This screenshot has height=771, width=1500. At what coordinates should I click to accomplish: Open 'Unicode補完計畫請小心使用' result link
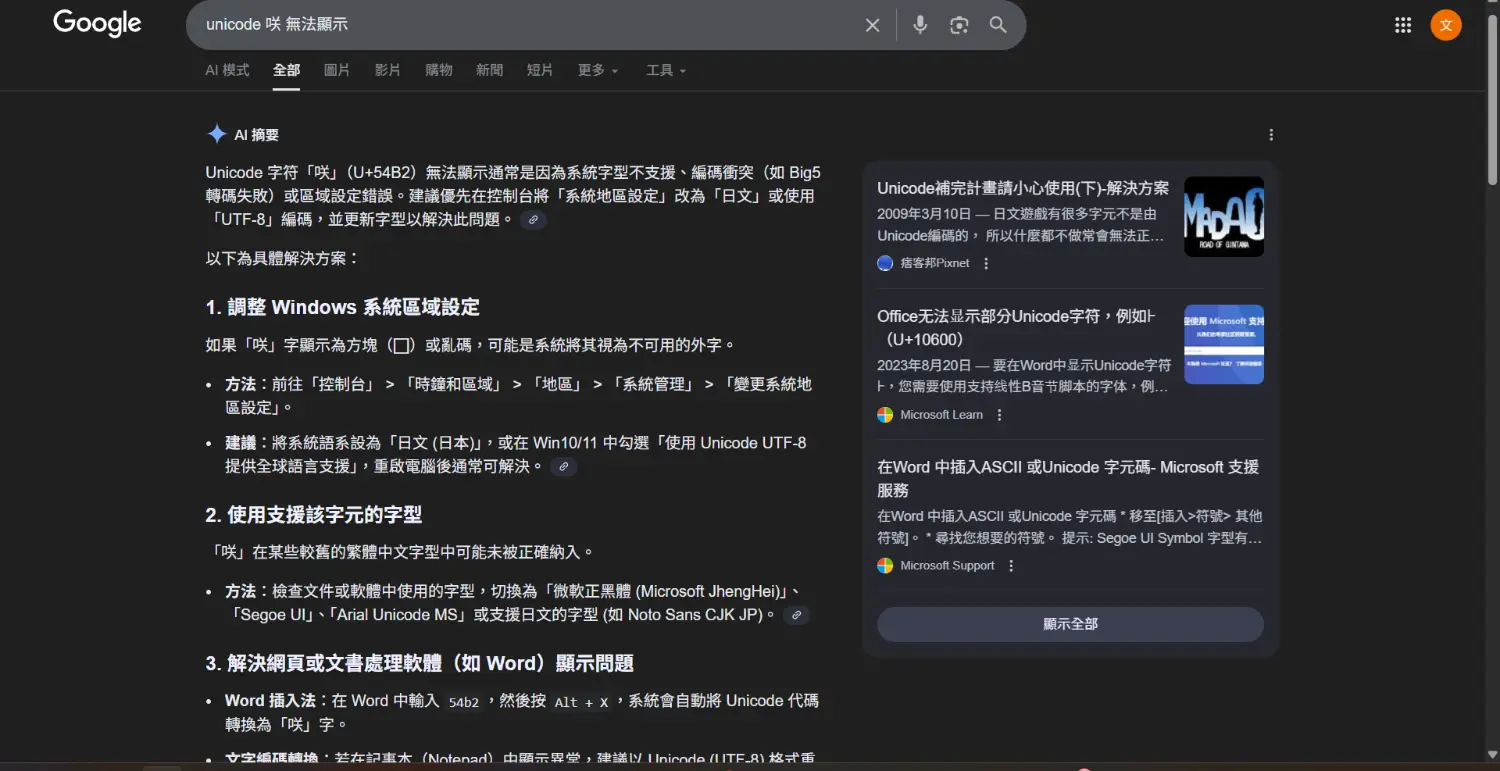click(x=1022, y=188)
